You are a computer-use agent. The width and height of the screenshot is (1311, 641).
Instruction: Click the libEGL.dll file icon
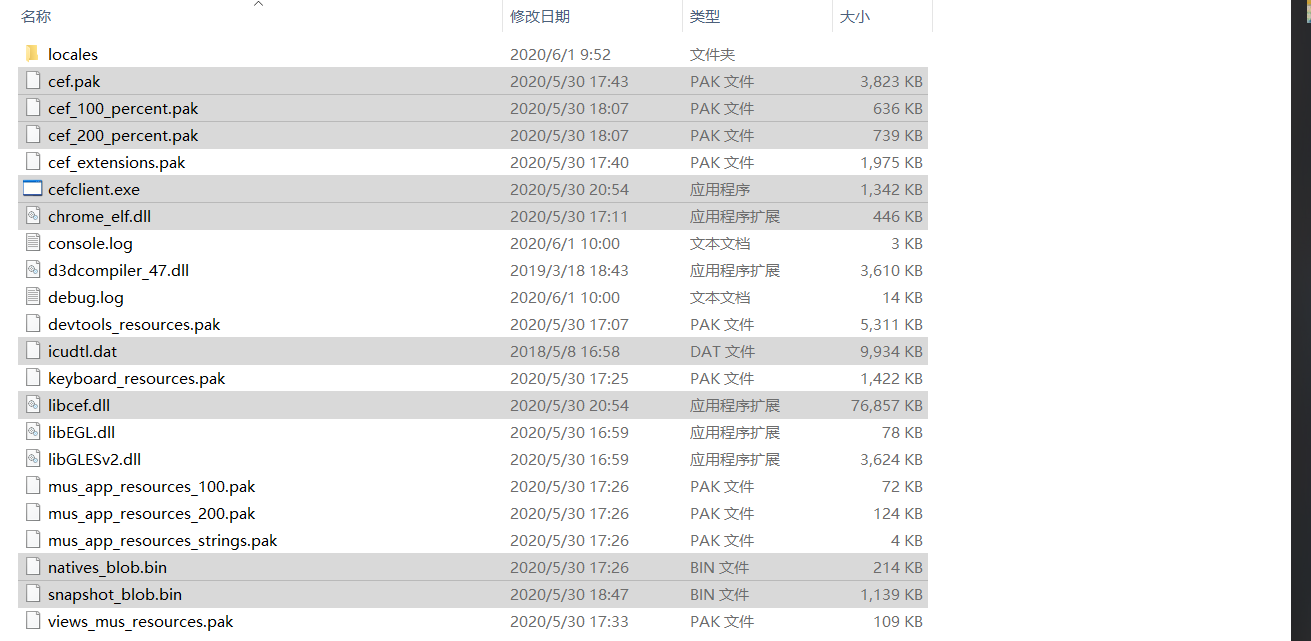pos(32,432)
